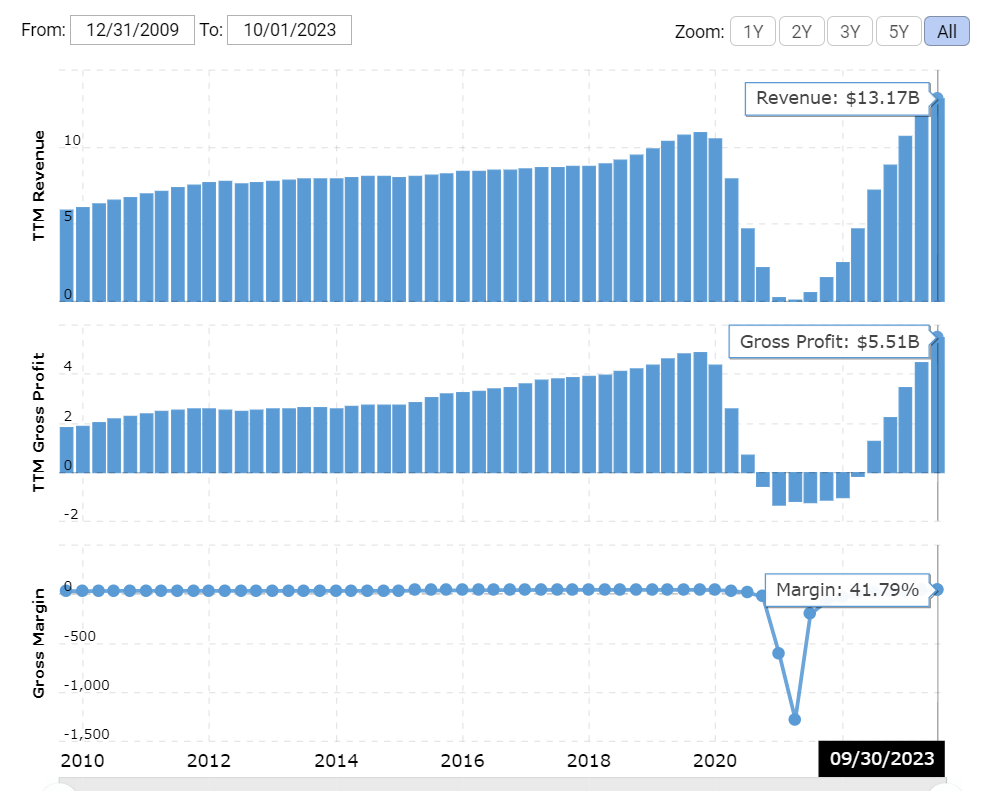The image size is (1001, 791).
Task: Click the 09/30/2023 date marker label
Action: pyautogui.click(x=880, y=759)
